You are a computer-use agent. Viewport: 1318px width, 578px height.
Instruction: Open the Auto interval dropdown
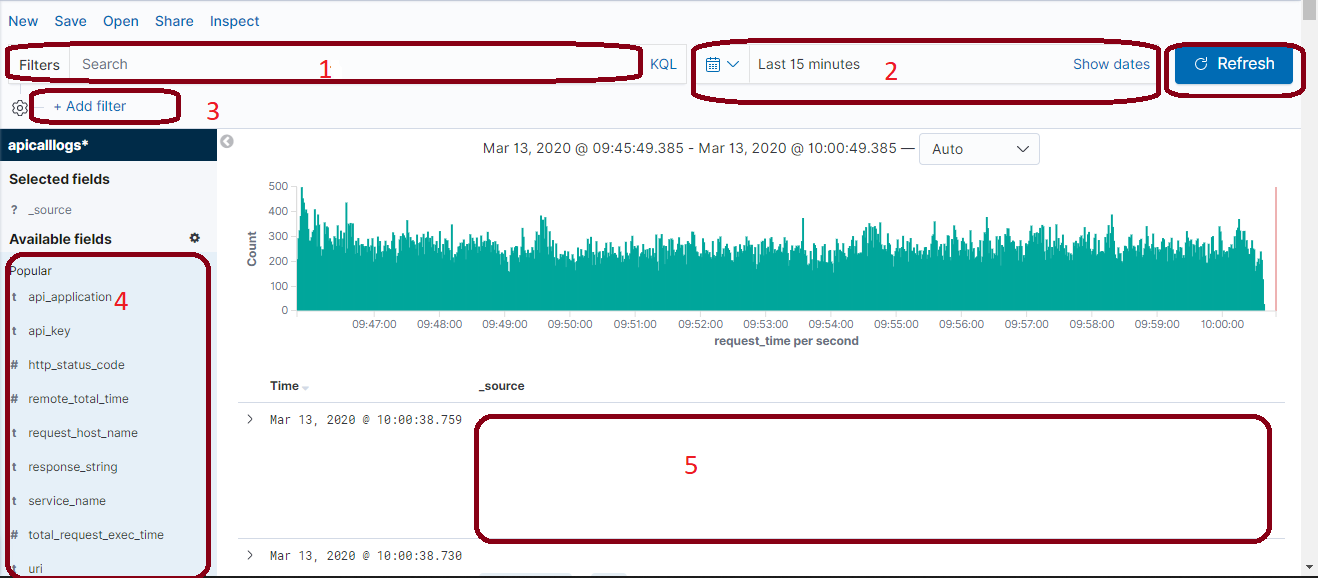979,149
